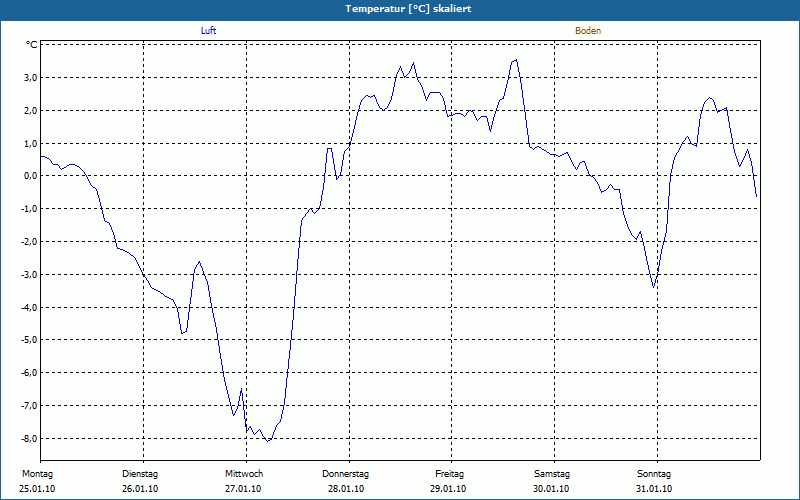Click the '1,0' y-axis label
Viewport: 800px width, 500px height.
click(x=31, y=143)
